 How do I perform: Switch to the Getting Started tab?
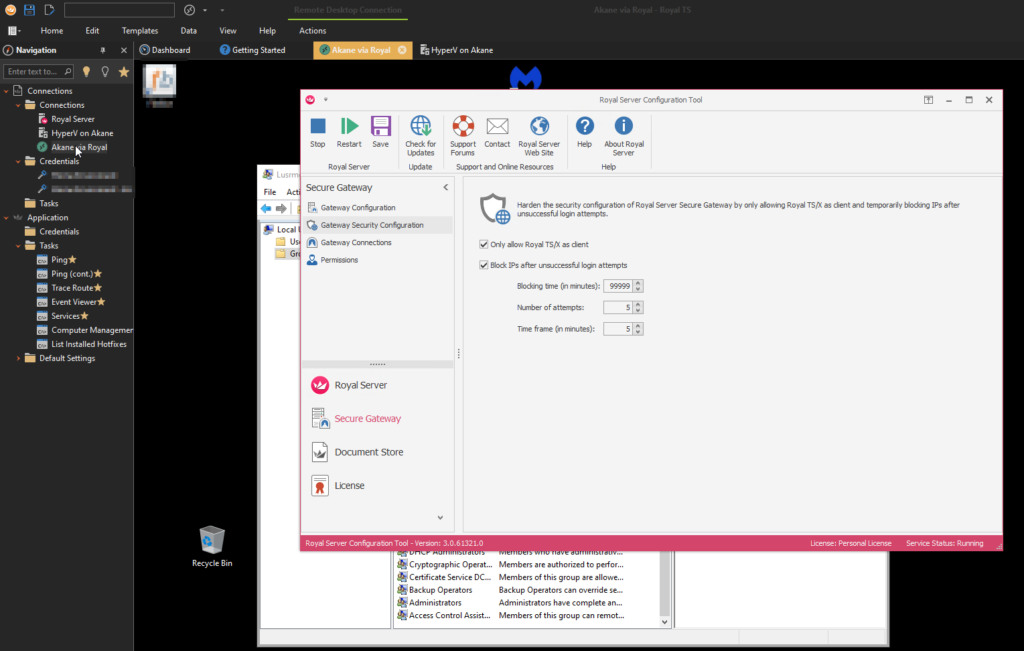253,50
